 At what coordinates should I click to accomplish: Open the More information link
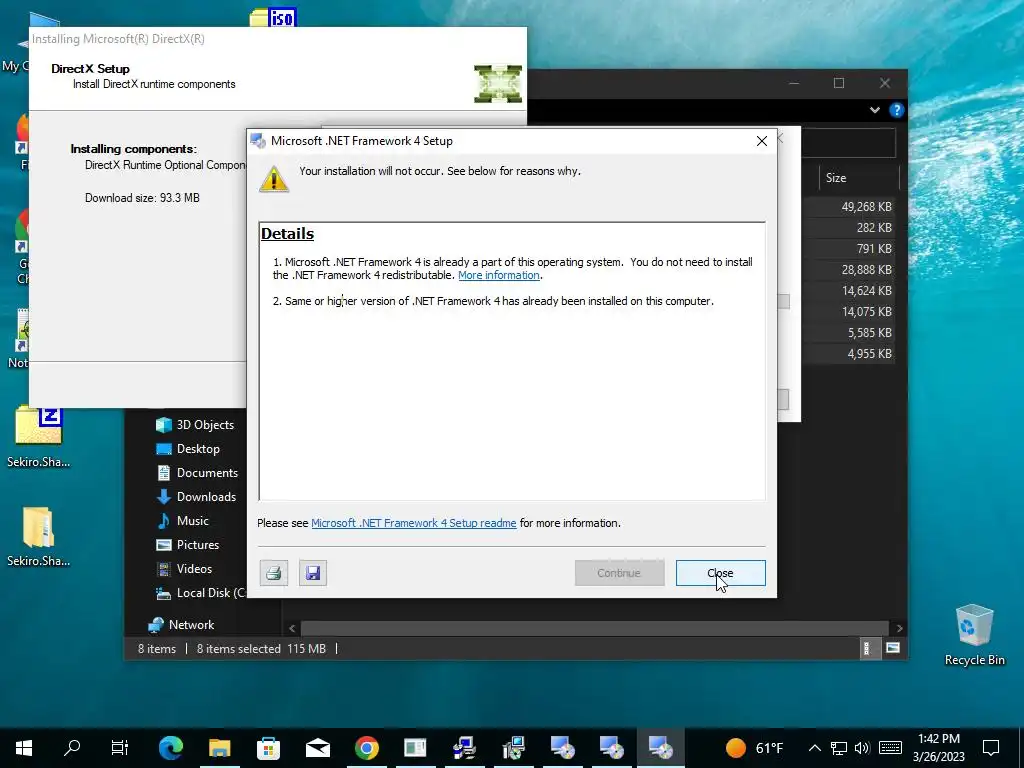tap(499, 275)
